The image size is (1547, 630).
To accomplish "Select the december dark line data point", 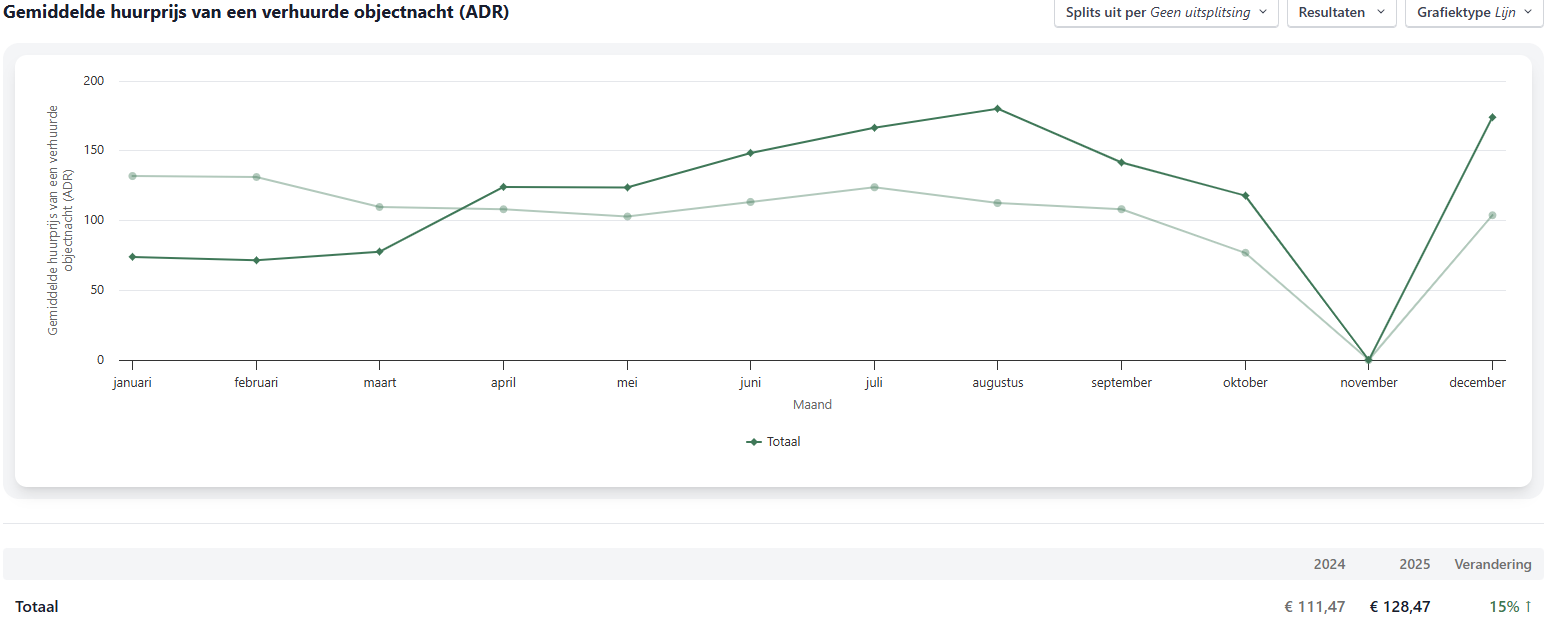I will [x=1492, y=117].
